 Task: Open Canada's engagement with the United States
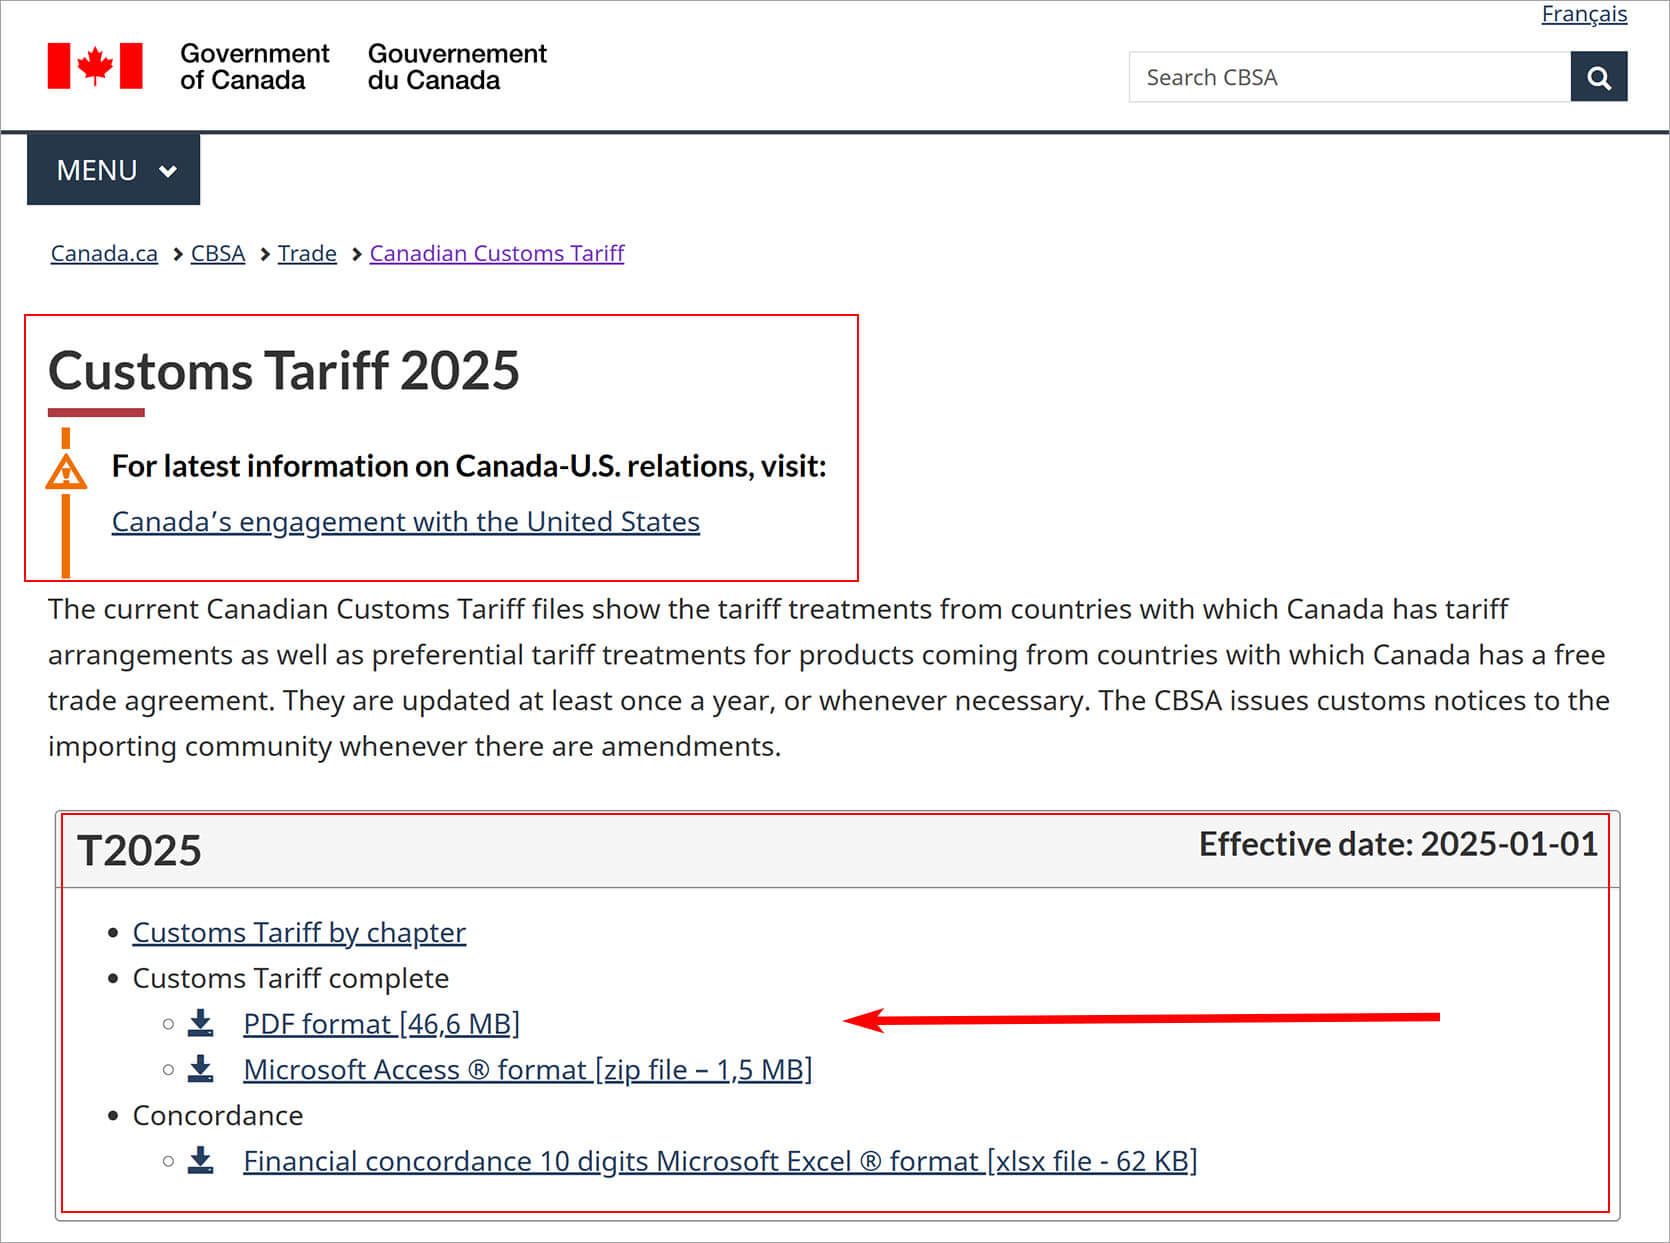click(x=404, y=521)
